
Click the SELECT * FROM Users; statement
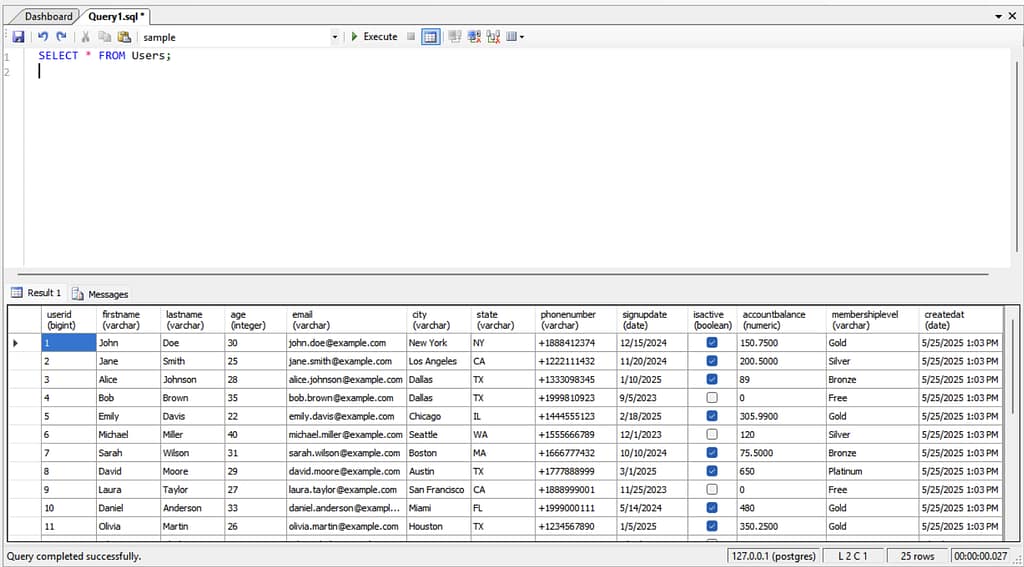(104, 56)
